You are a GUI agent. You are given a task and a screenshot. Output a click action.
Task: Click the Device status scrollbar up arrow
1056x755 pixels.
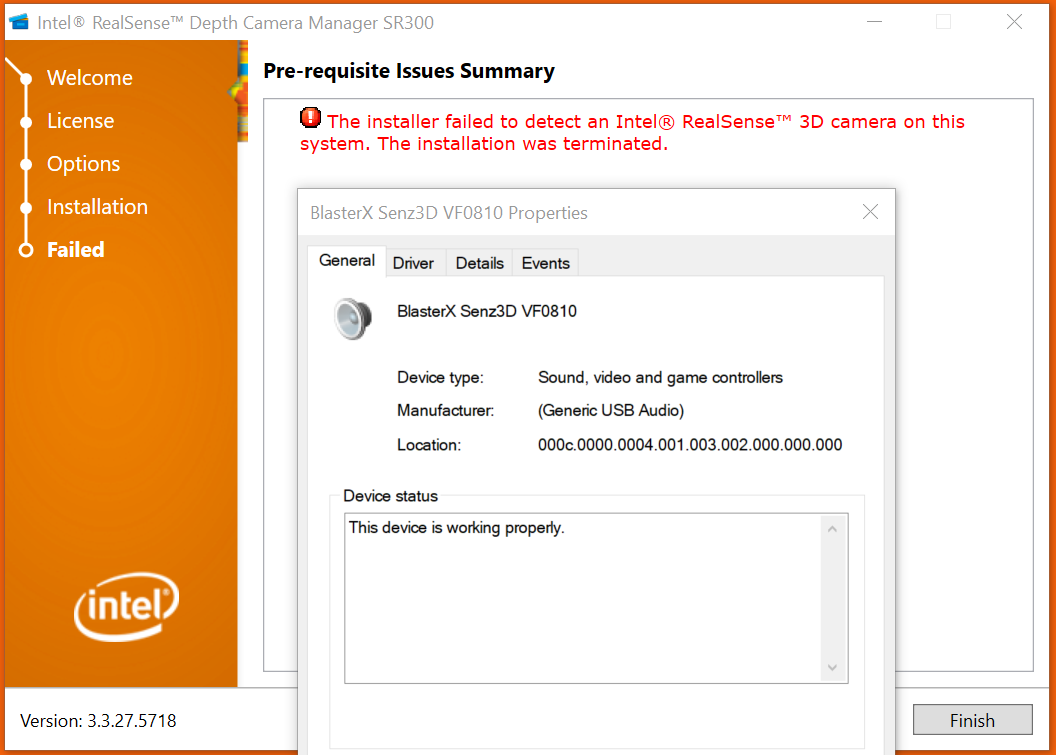833,528
